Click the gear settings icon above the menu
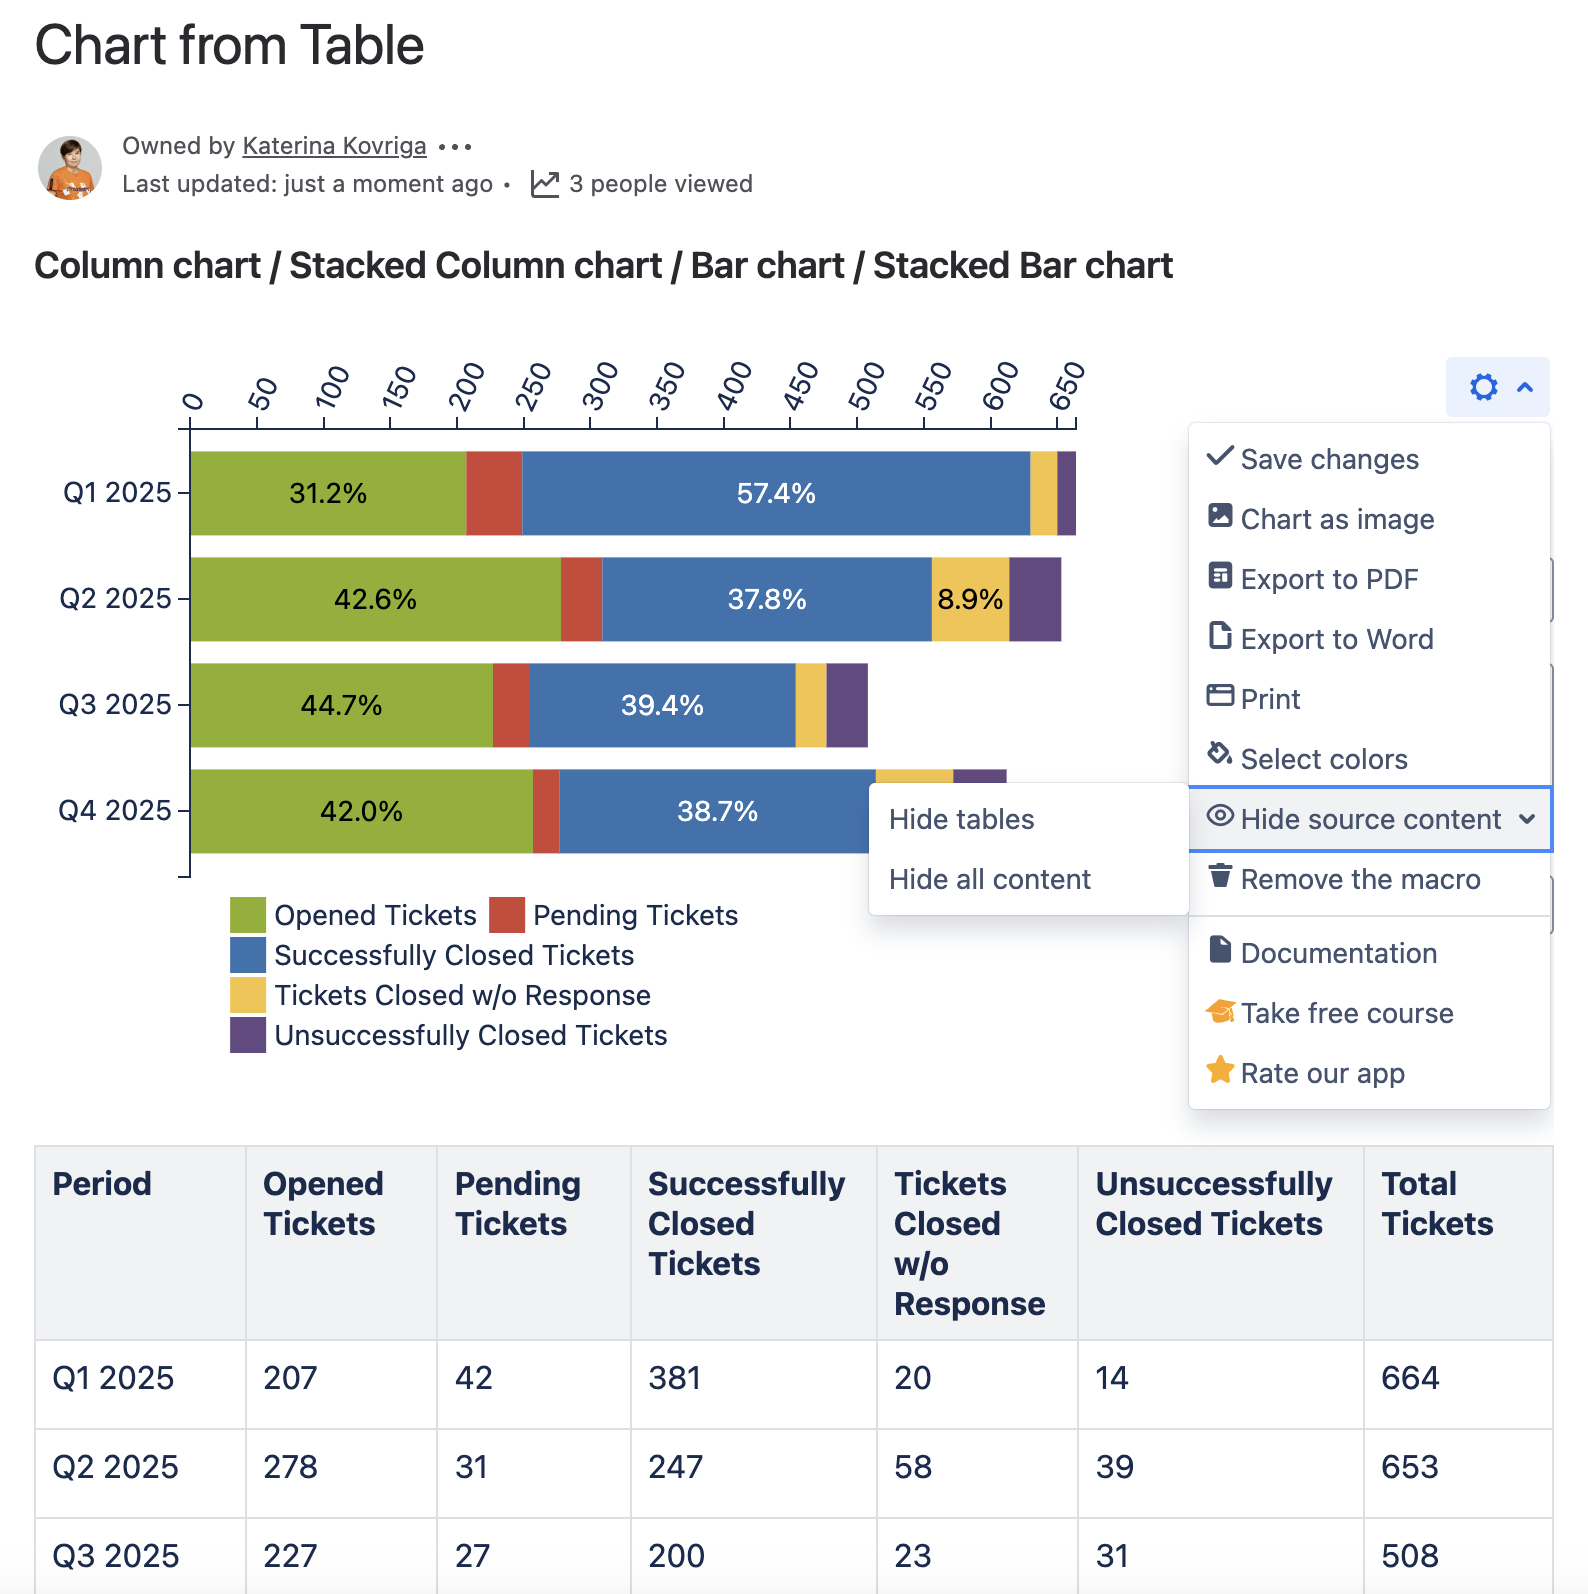 1483,387
